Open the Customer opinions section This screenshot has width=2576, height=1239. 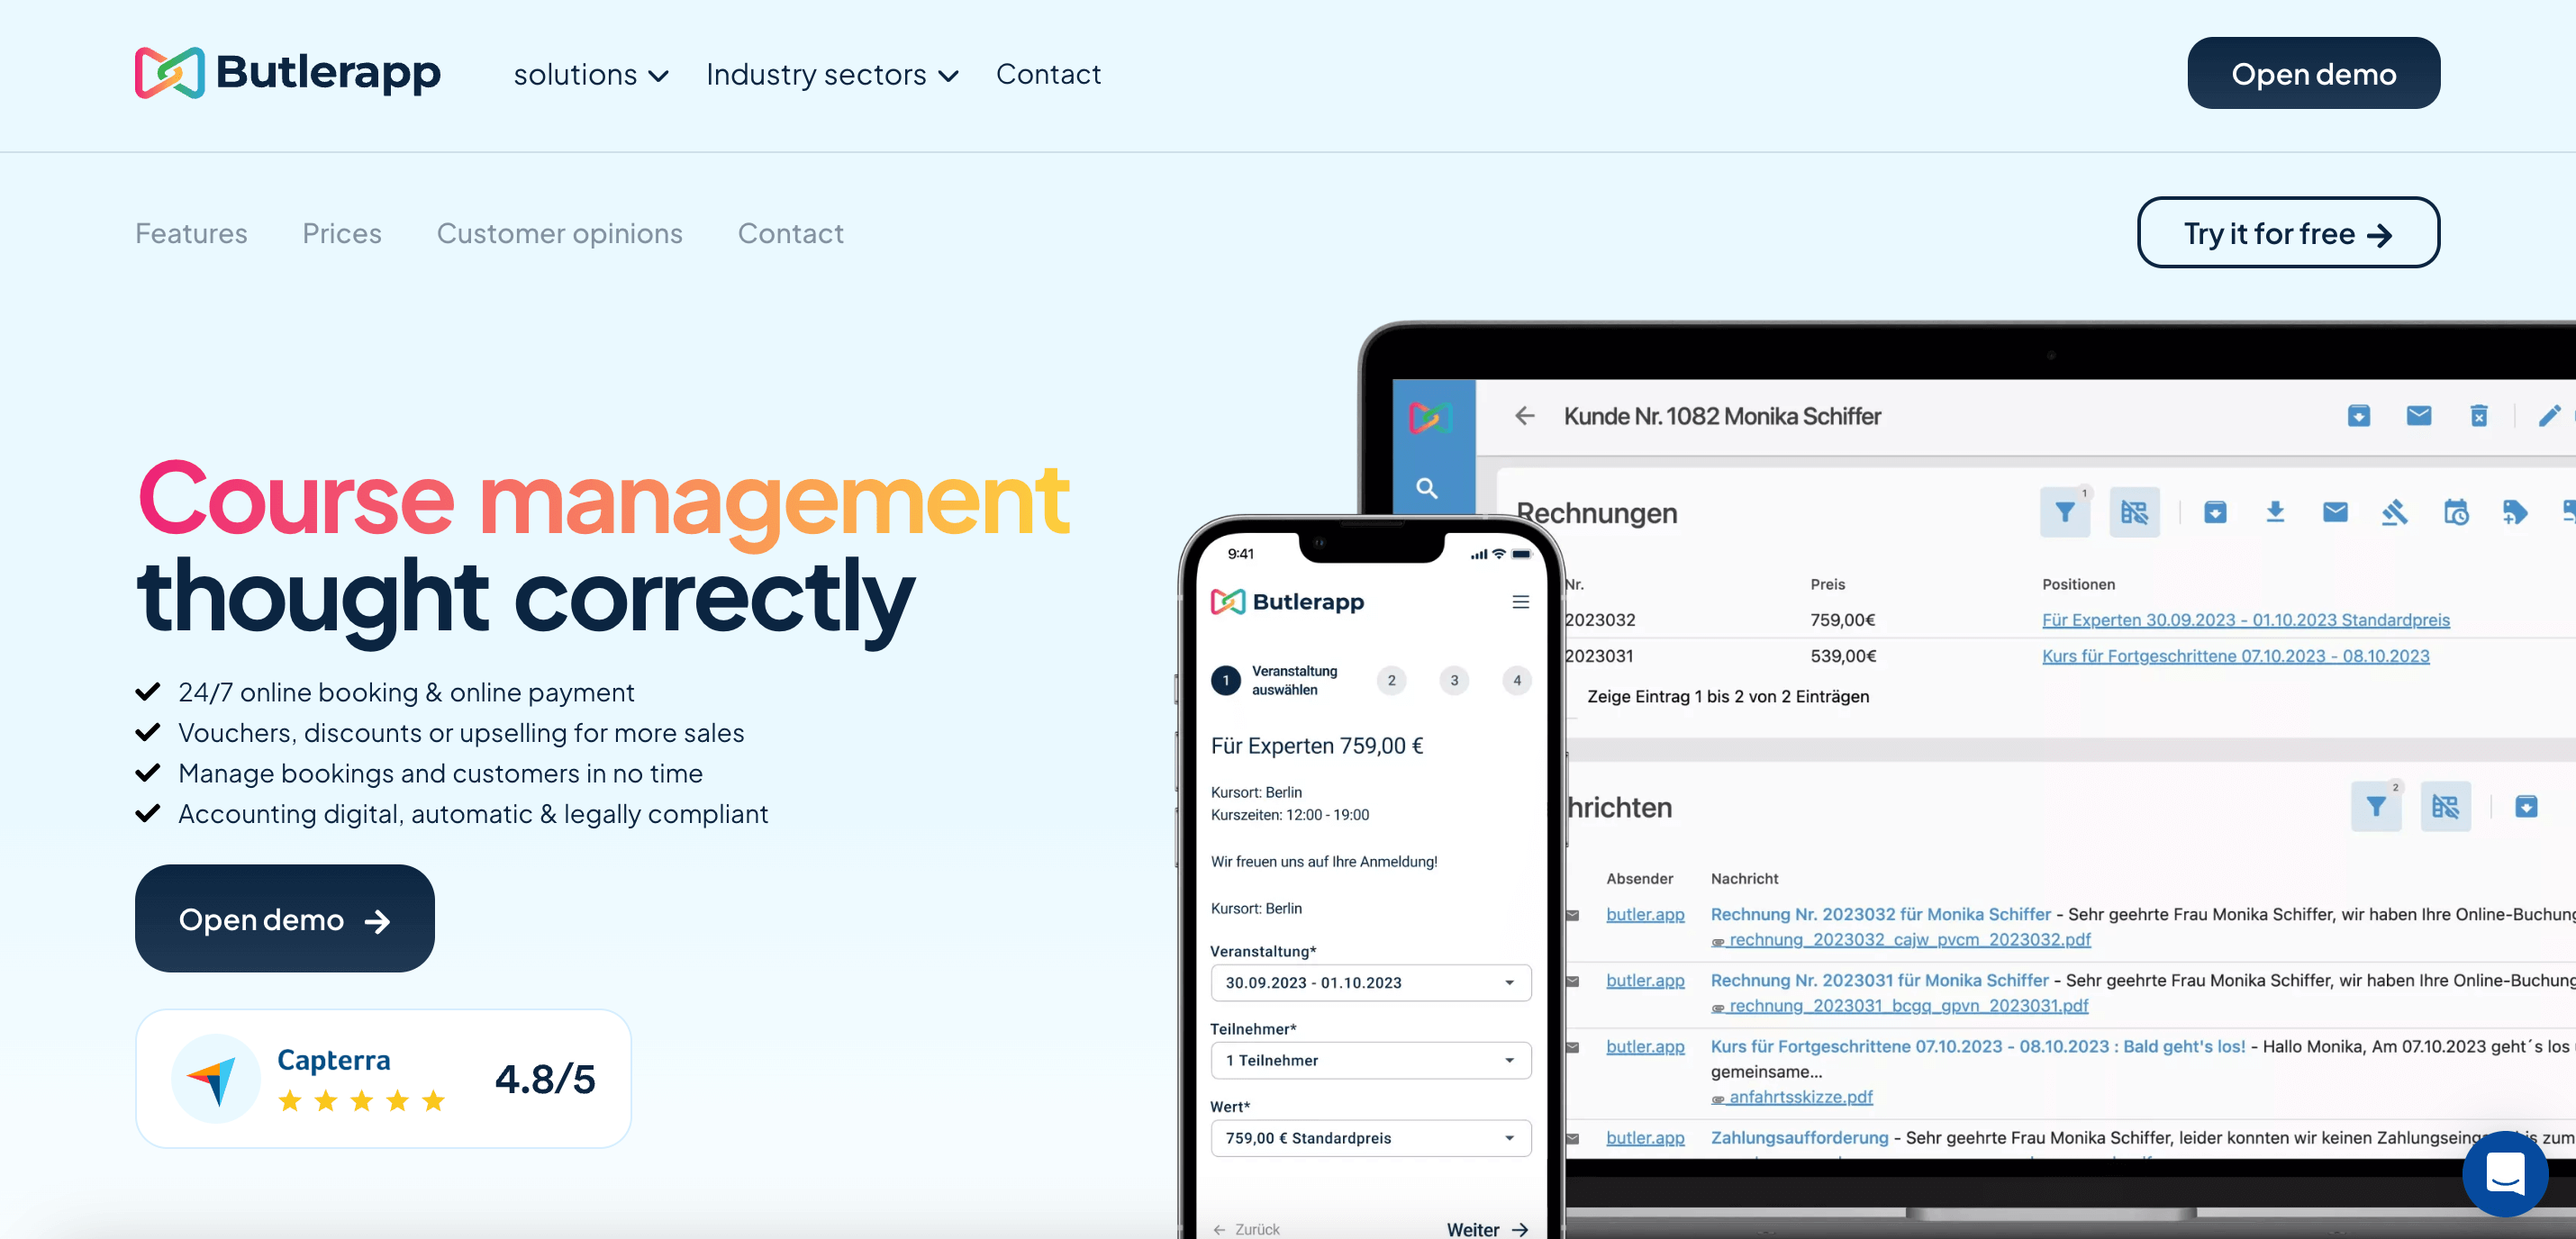click(559, 233)
